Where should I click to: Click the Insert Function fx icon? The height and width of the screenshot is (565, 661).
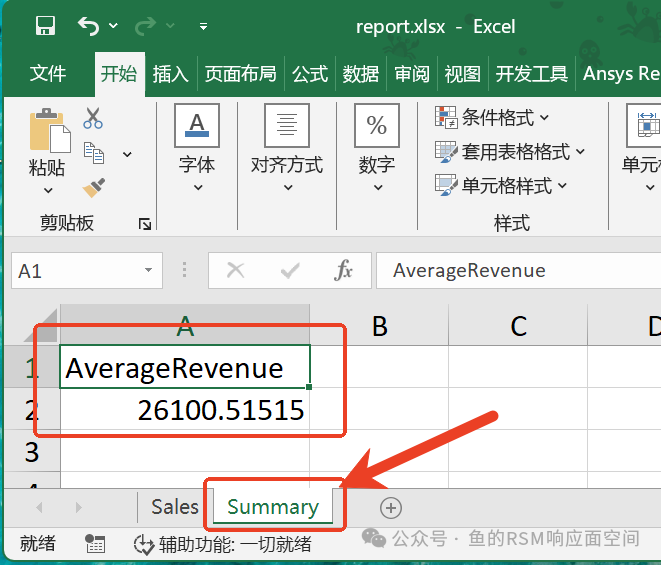pos(343,270)
